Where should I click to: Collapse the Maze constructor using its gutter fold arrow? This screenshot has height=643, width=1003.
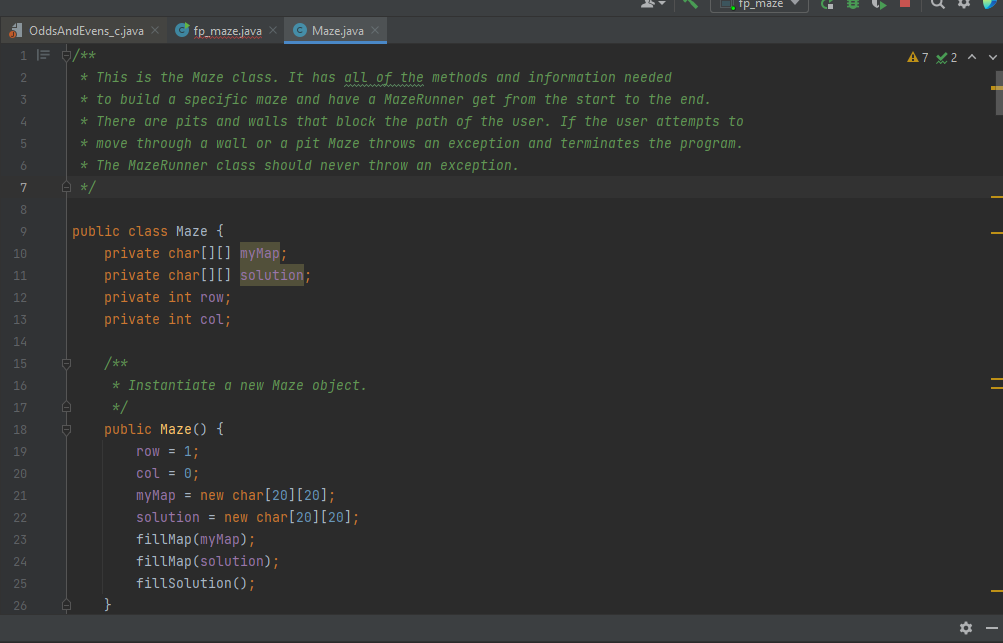point(66,428)
